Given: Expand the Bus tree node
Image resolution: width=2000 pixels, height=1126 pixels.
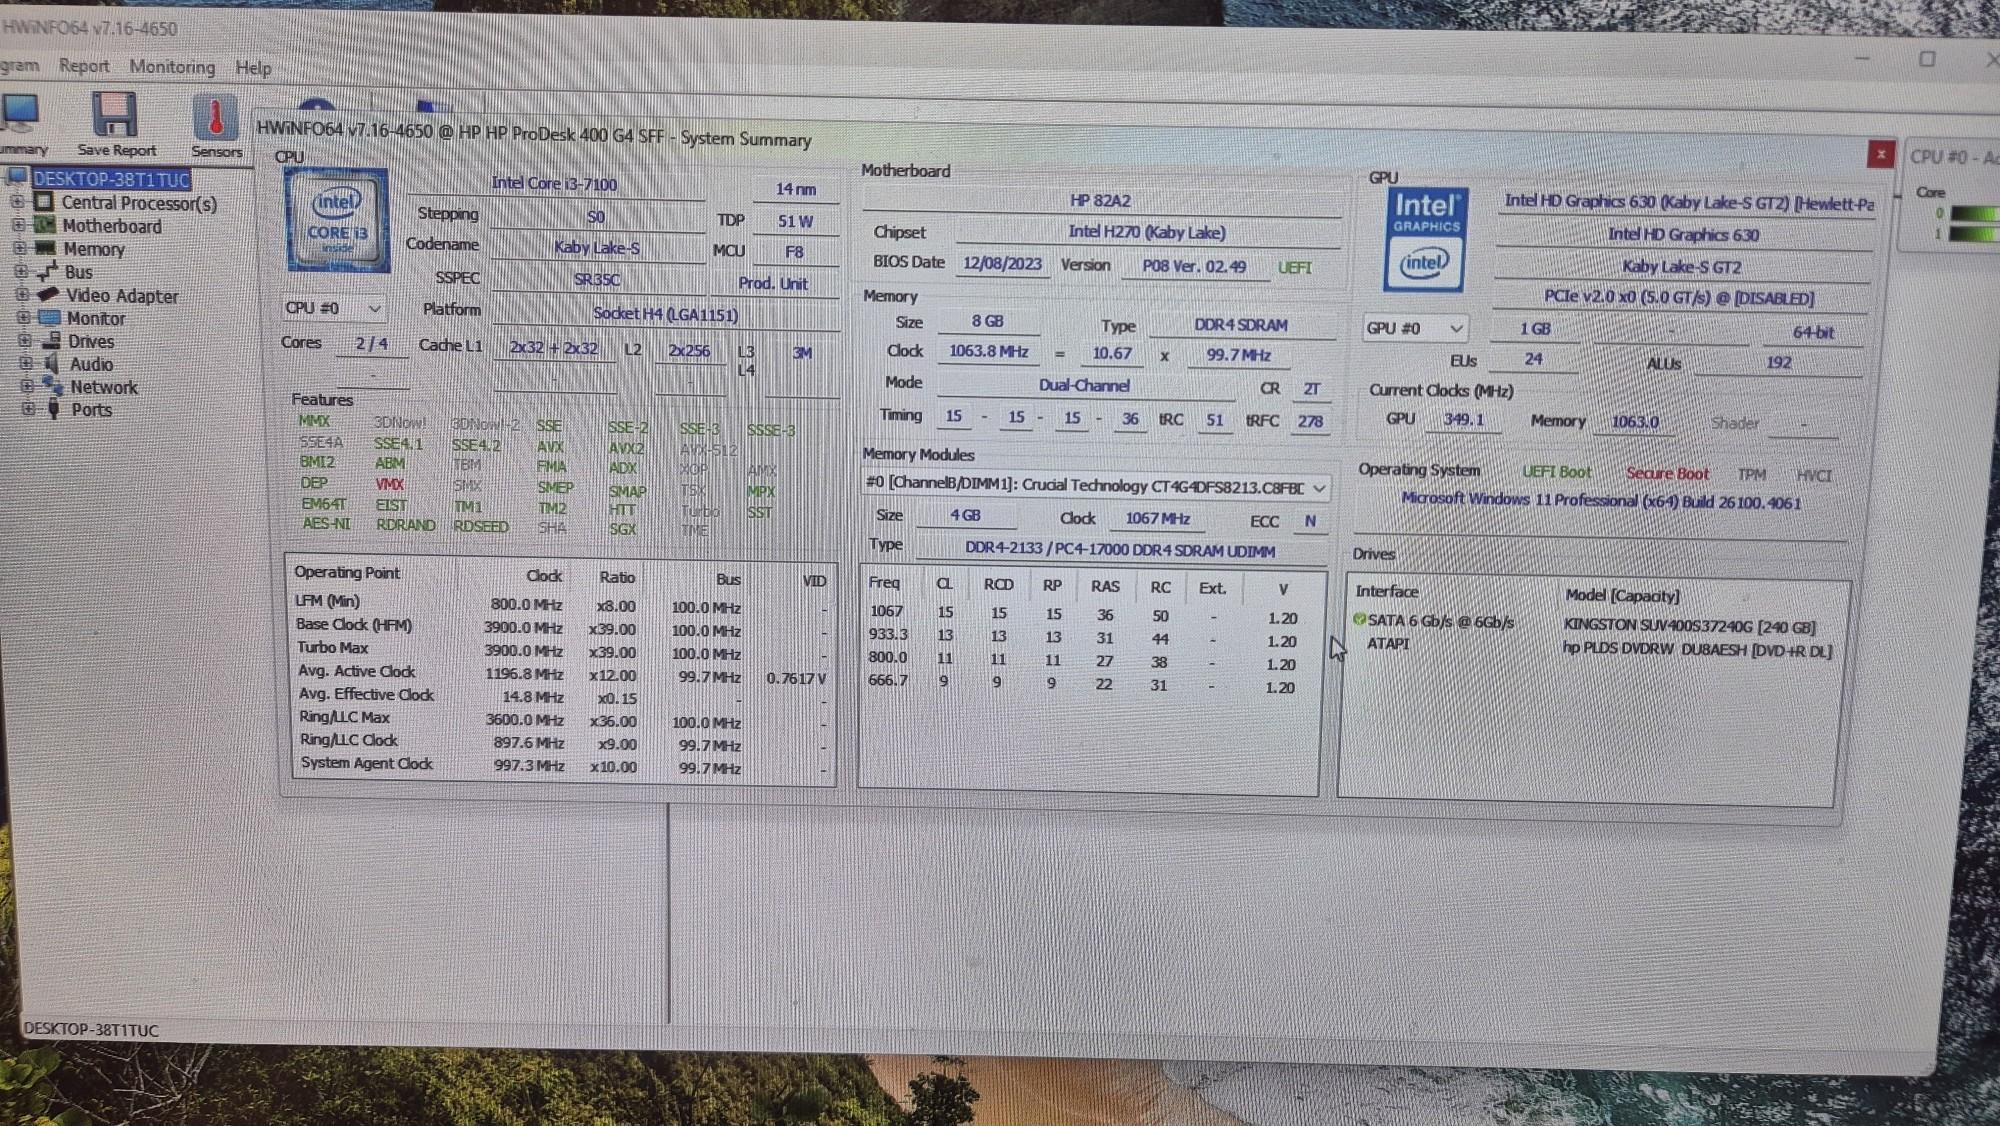Looking at the screenshot, I should pos(20,271).
